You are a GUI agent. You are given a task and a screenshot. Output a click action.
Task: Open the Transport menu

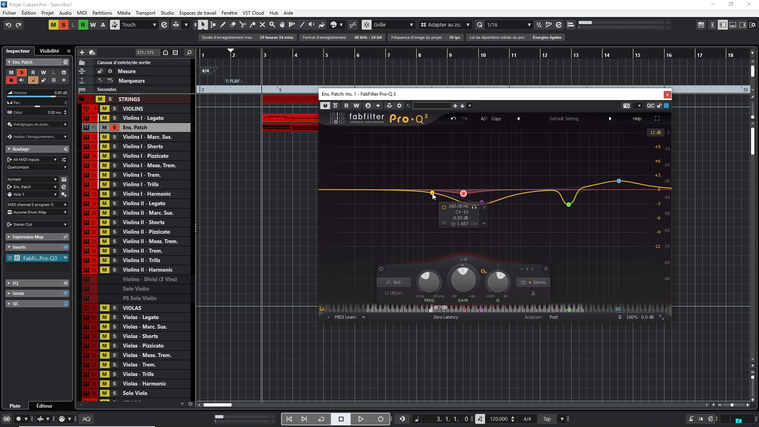146,13
